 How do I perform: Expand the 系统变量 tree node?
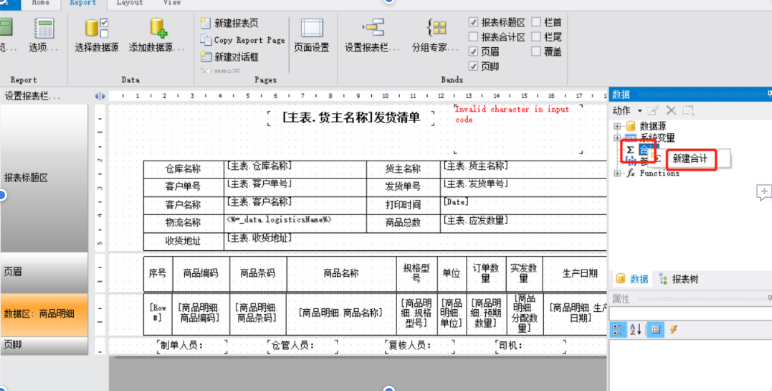(617, 138)
